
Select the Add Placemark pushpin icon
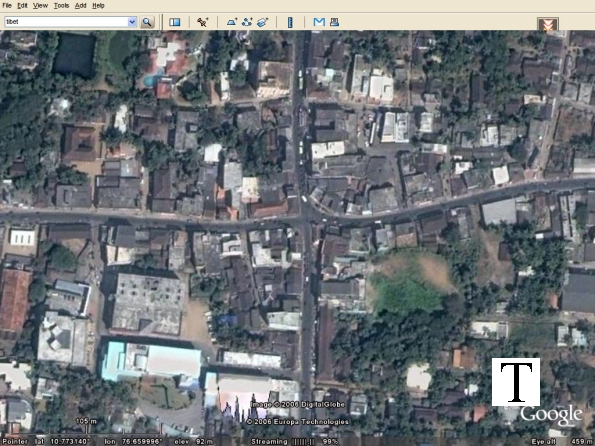coord(202,22)
